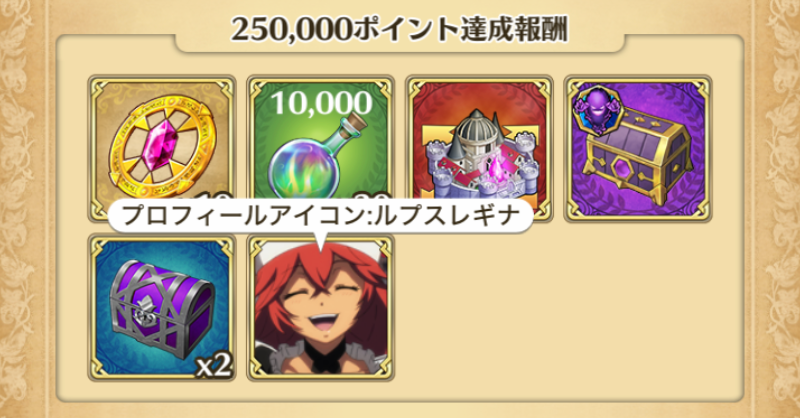
Task: Tap the 250,000ポイント達成報酬 header title
Action: click(x=399, y=30)
